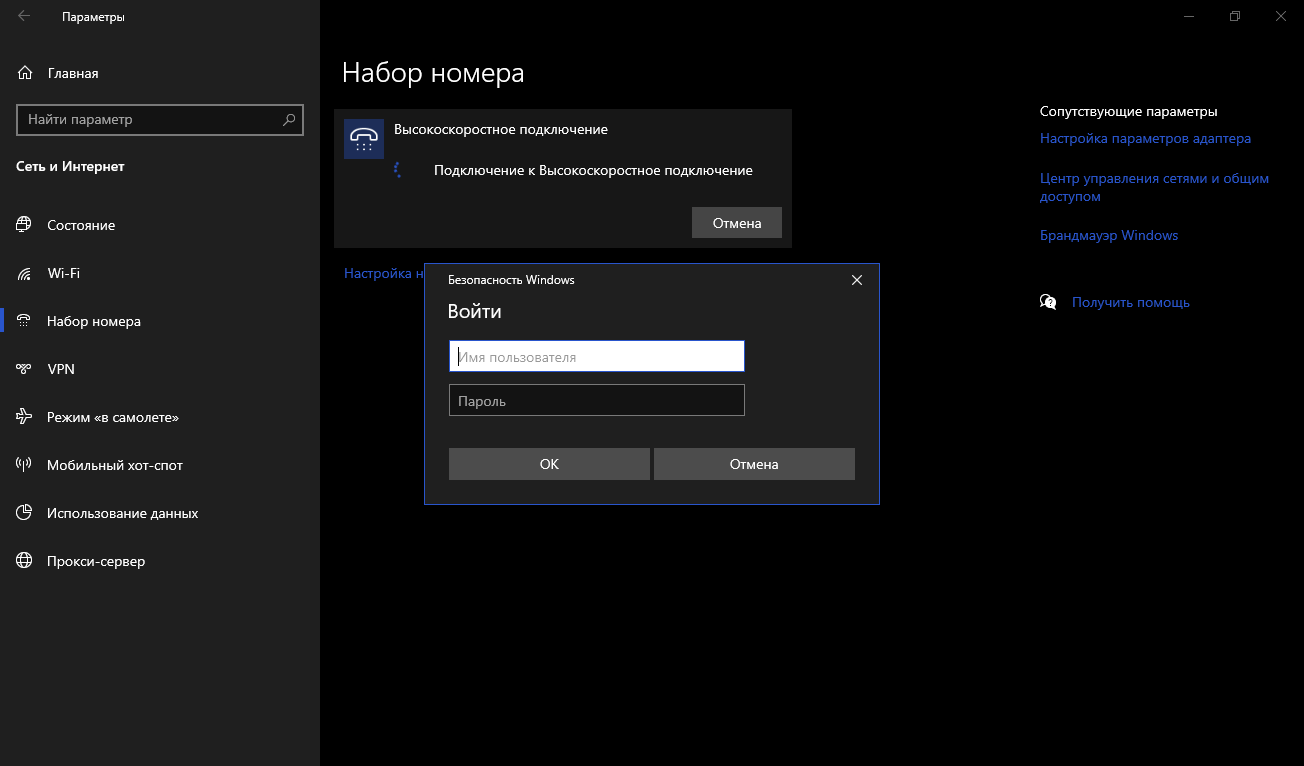
Task: Click the Получить помощь link
Action: pyautogui.click(x=1131, y=302)
